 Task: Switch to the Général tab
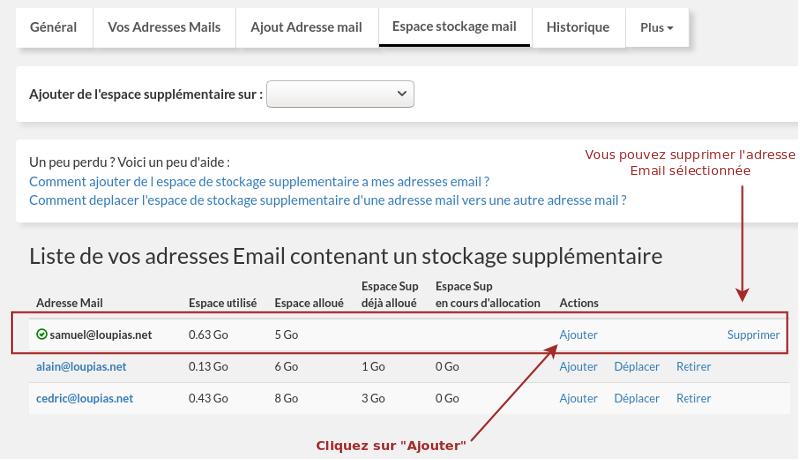[54, 28]
